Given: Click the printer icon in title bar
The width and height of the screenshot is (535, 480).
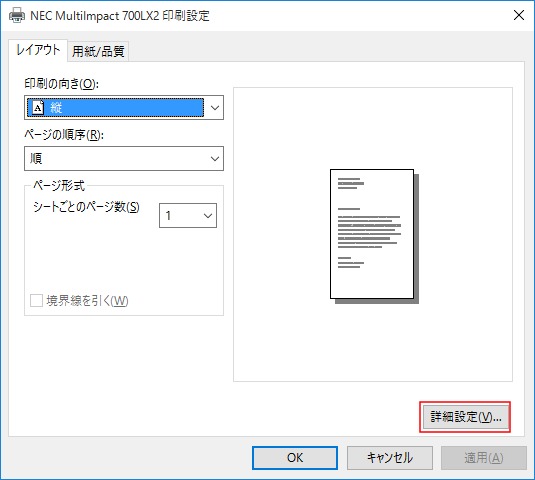Looking at the screenshot, I should point(17,15).
